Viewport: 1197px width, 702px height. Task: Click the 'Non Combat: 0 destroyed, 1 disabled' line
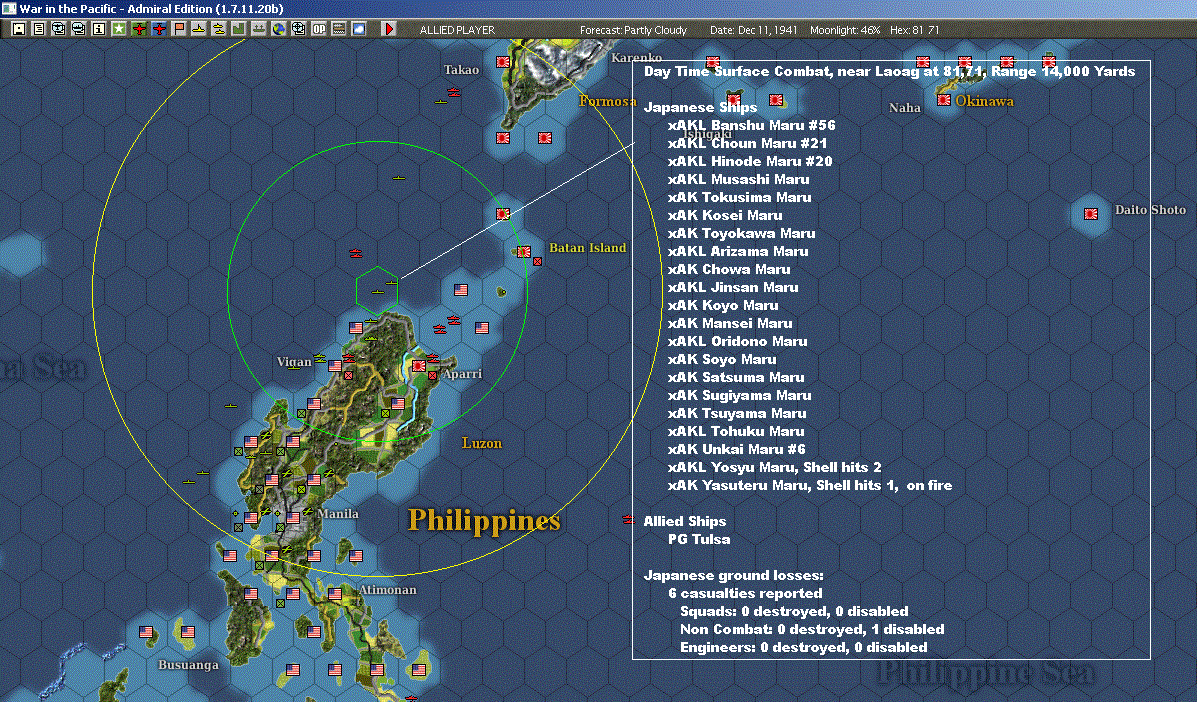pos(811,630)
